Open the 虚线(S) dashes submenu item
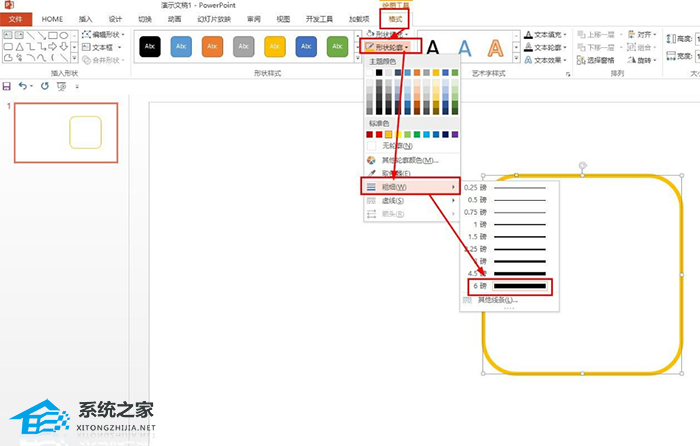 (410, 201)
